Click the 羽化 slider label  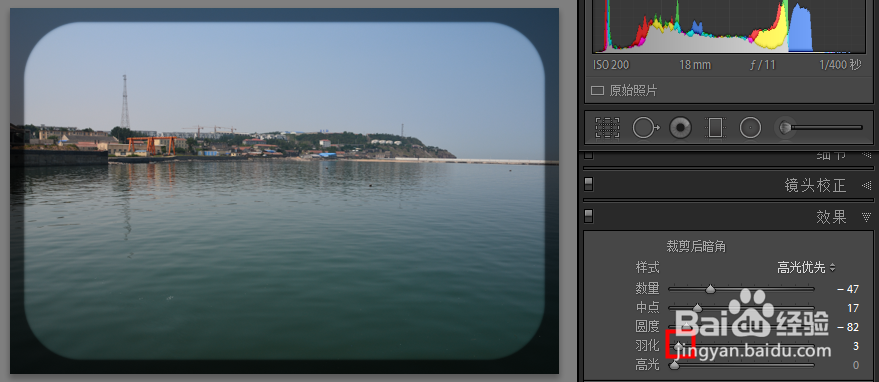click(647, 346)
